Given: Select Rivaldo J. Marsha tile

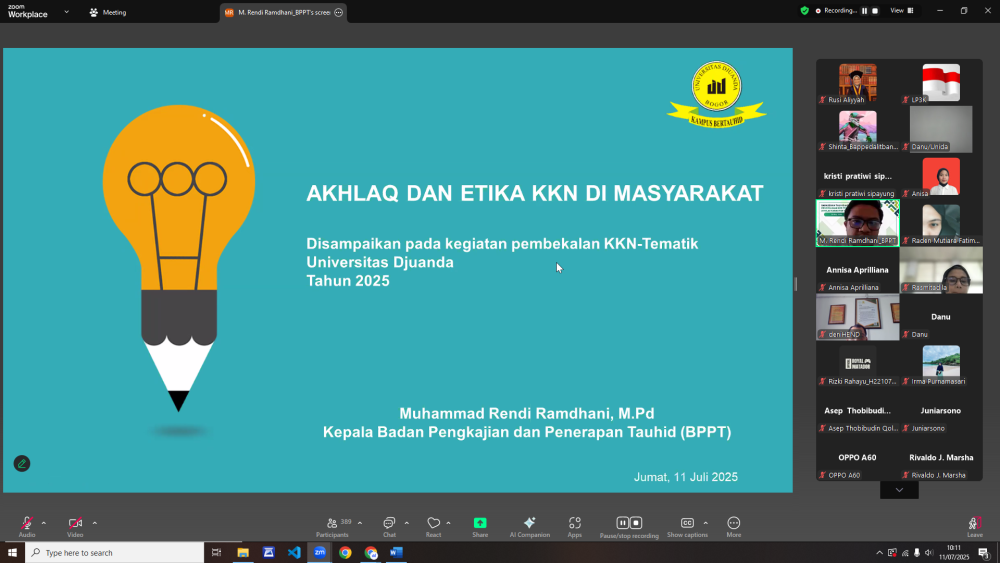Looking at the screenshot, I should coord(941,458).
